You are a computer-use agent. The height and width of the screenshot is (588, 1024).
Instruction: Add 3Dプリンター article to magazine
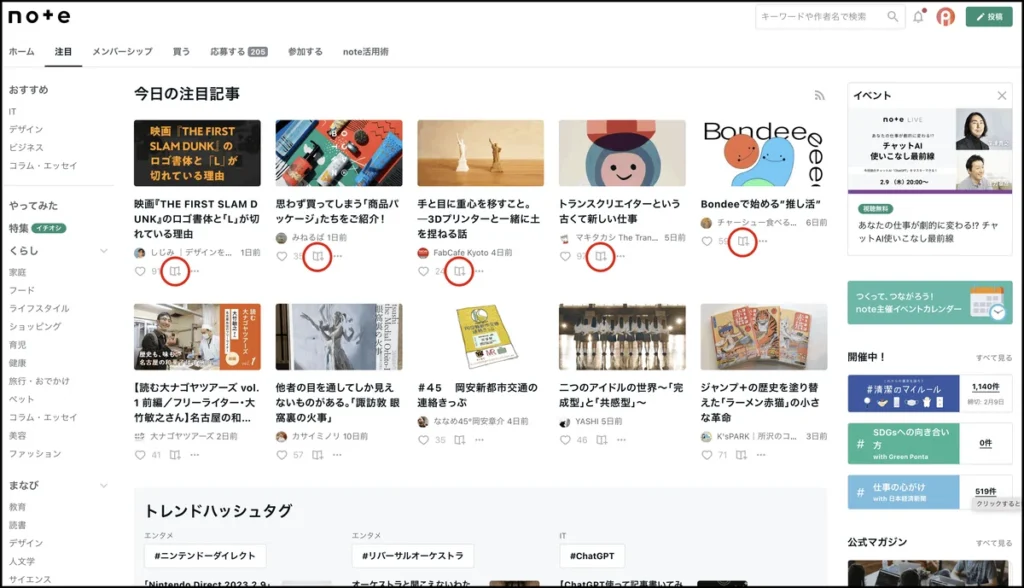(460, 271)
